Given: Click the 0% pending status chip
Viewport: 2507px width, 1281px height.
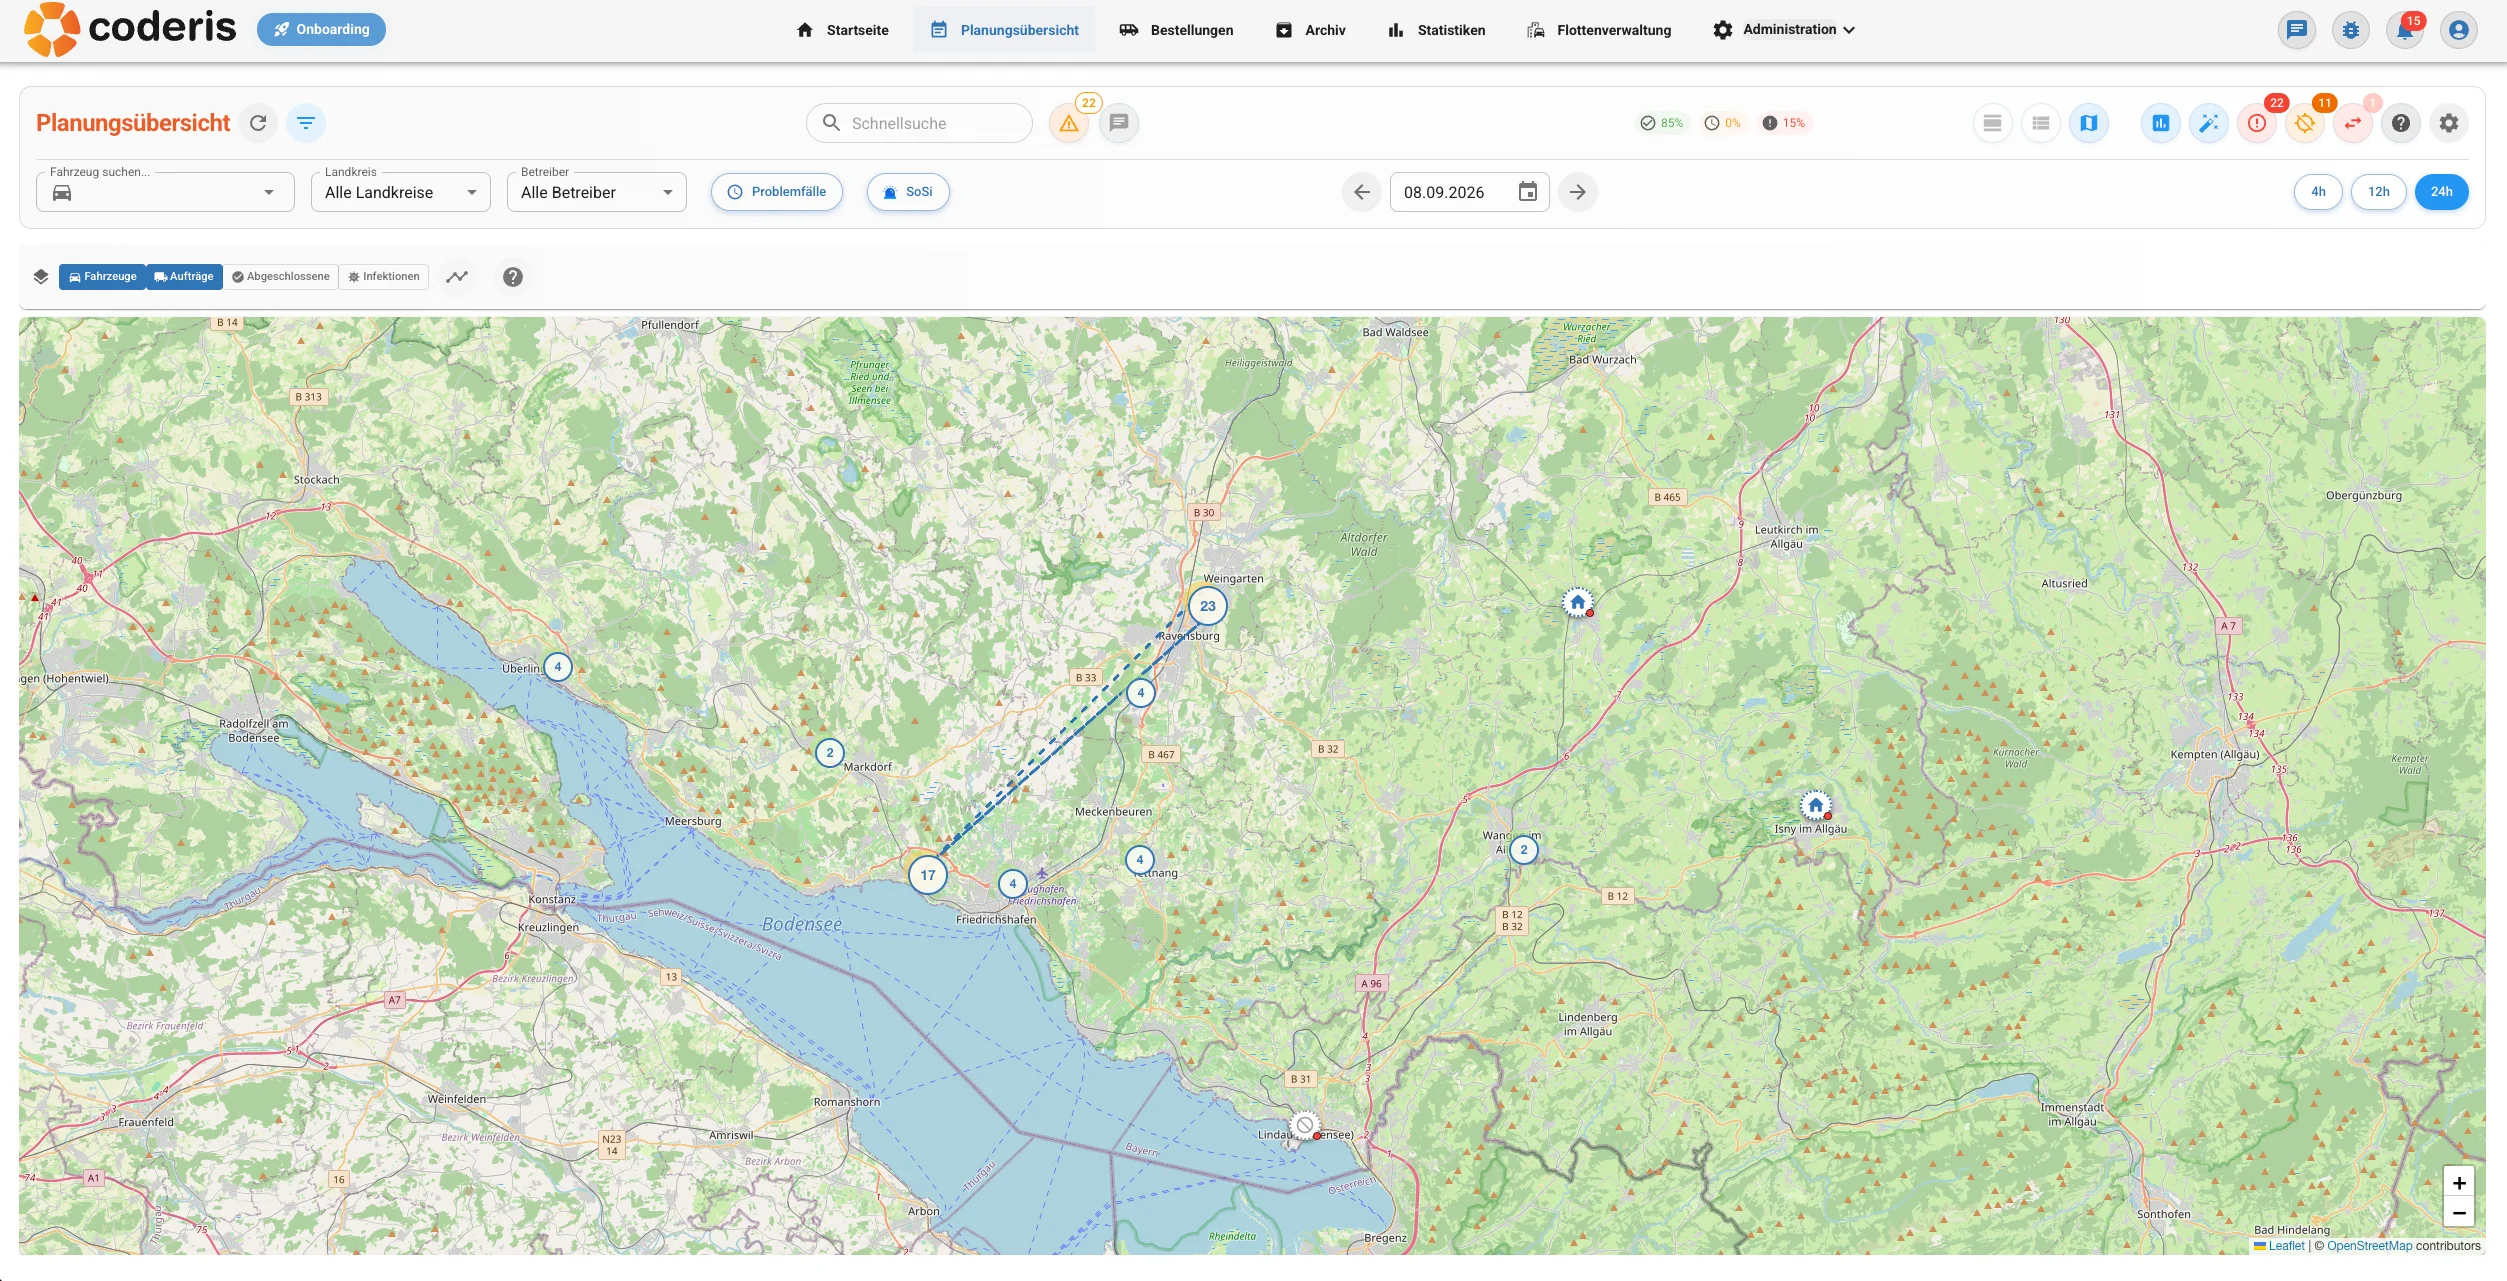Looking at the screenshot, I should click(x=1723, y=123).
